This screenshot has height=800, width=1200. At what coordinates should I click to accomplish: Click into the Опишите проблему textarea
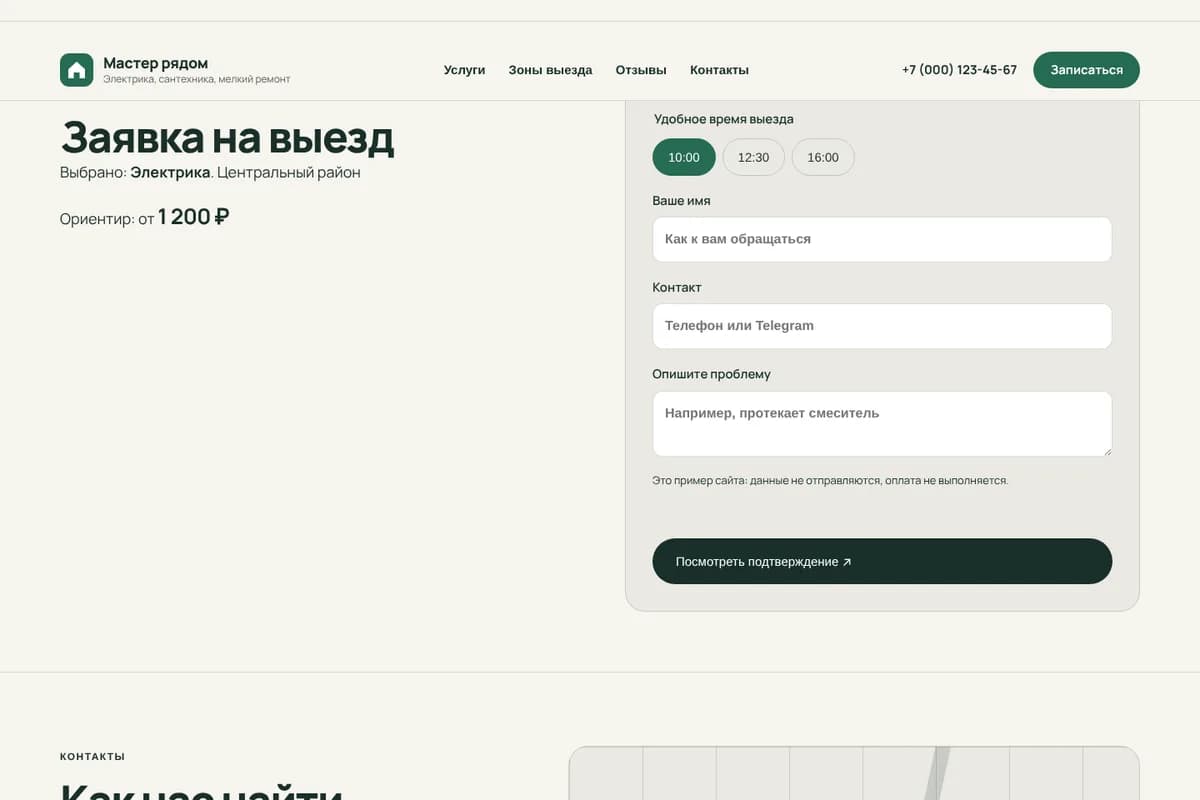pos(882,424)
